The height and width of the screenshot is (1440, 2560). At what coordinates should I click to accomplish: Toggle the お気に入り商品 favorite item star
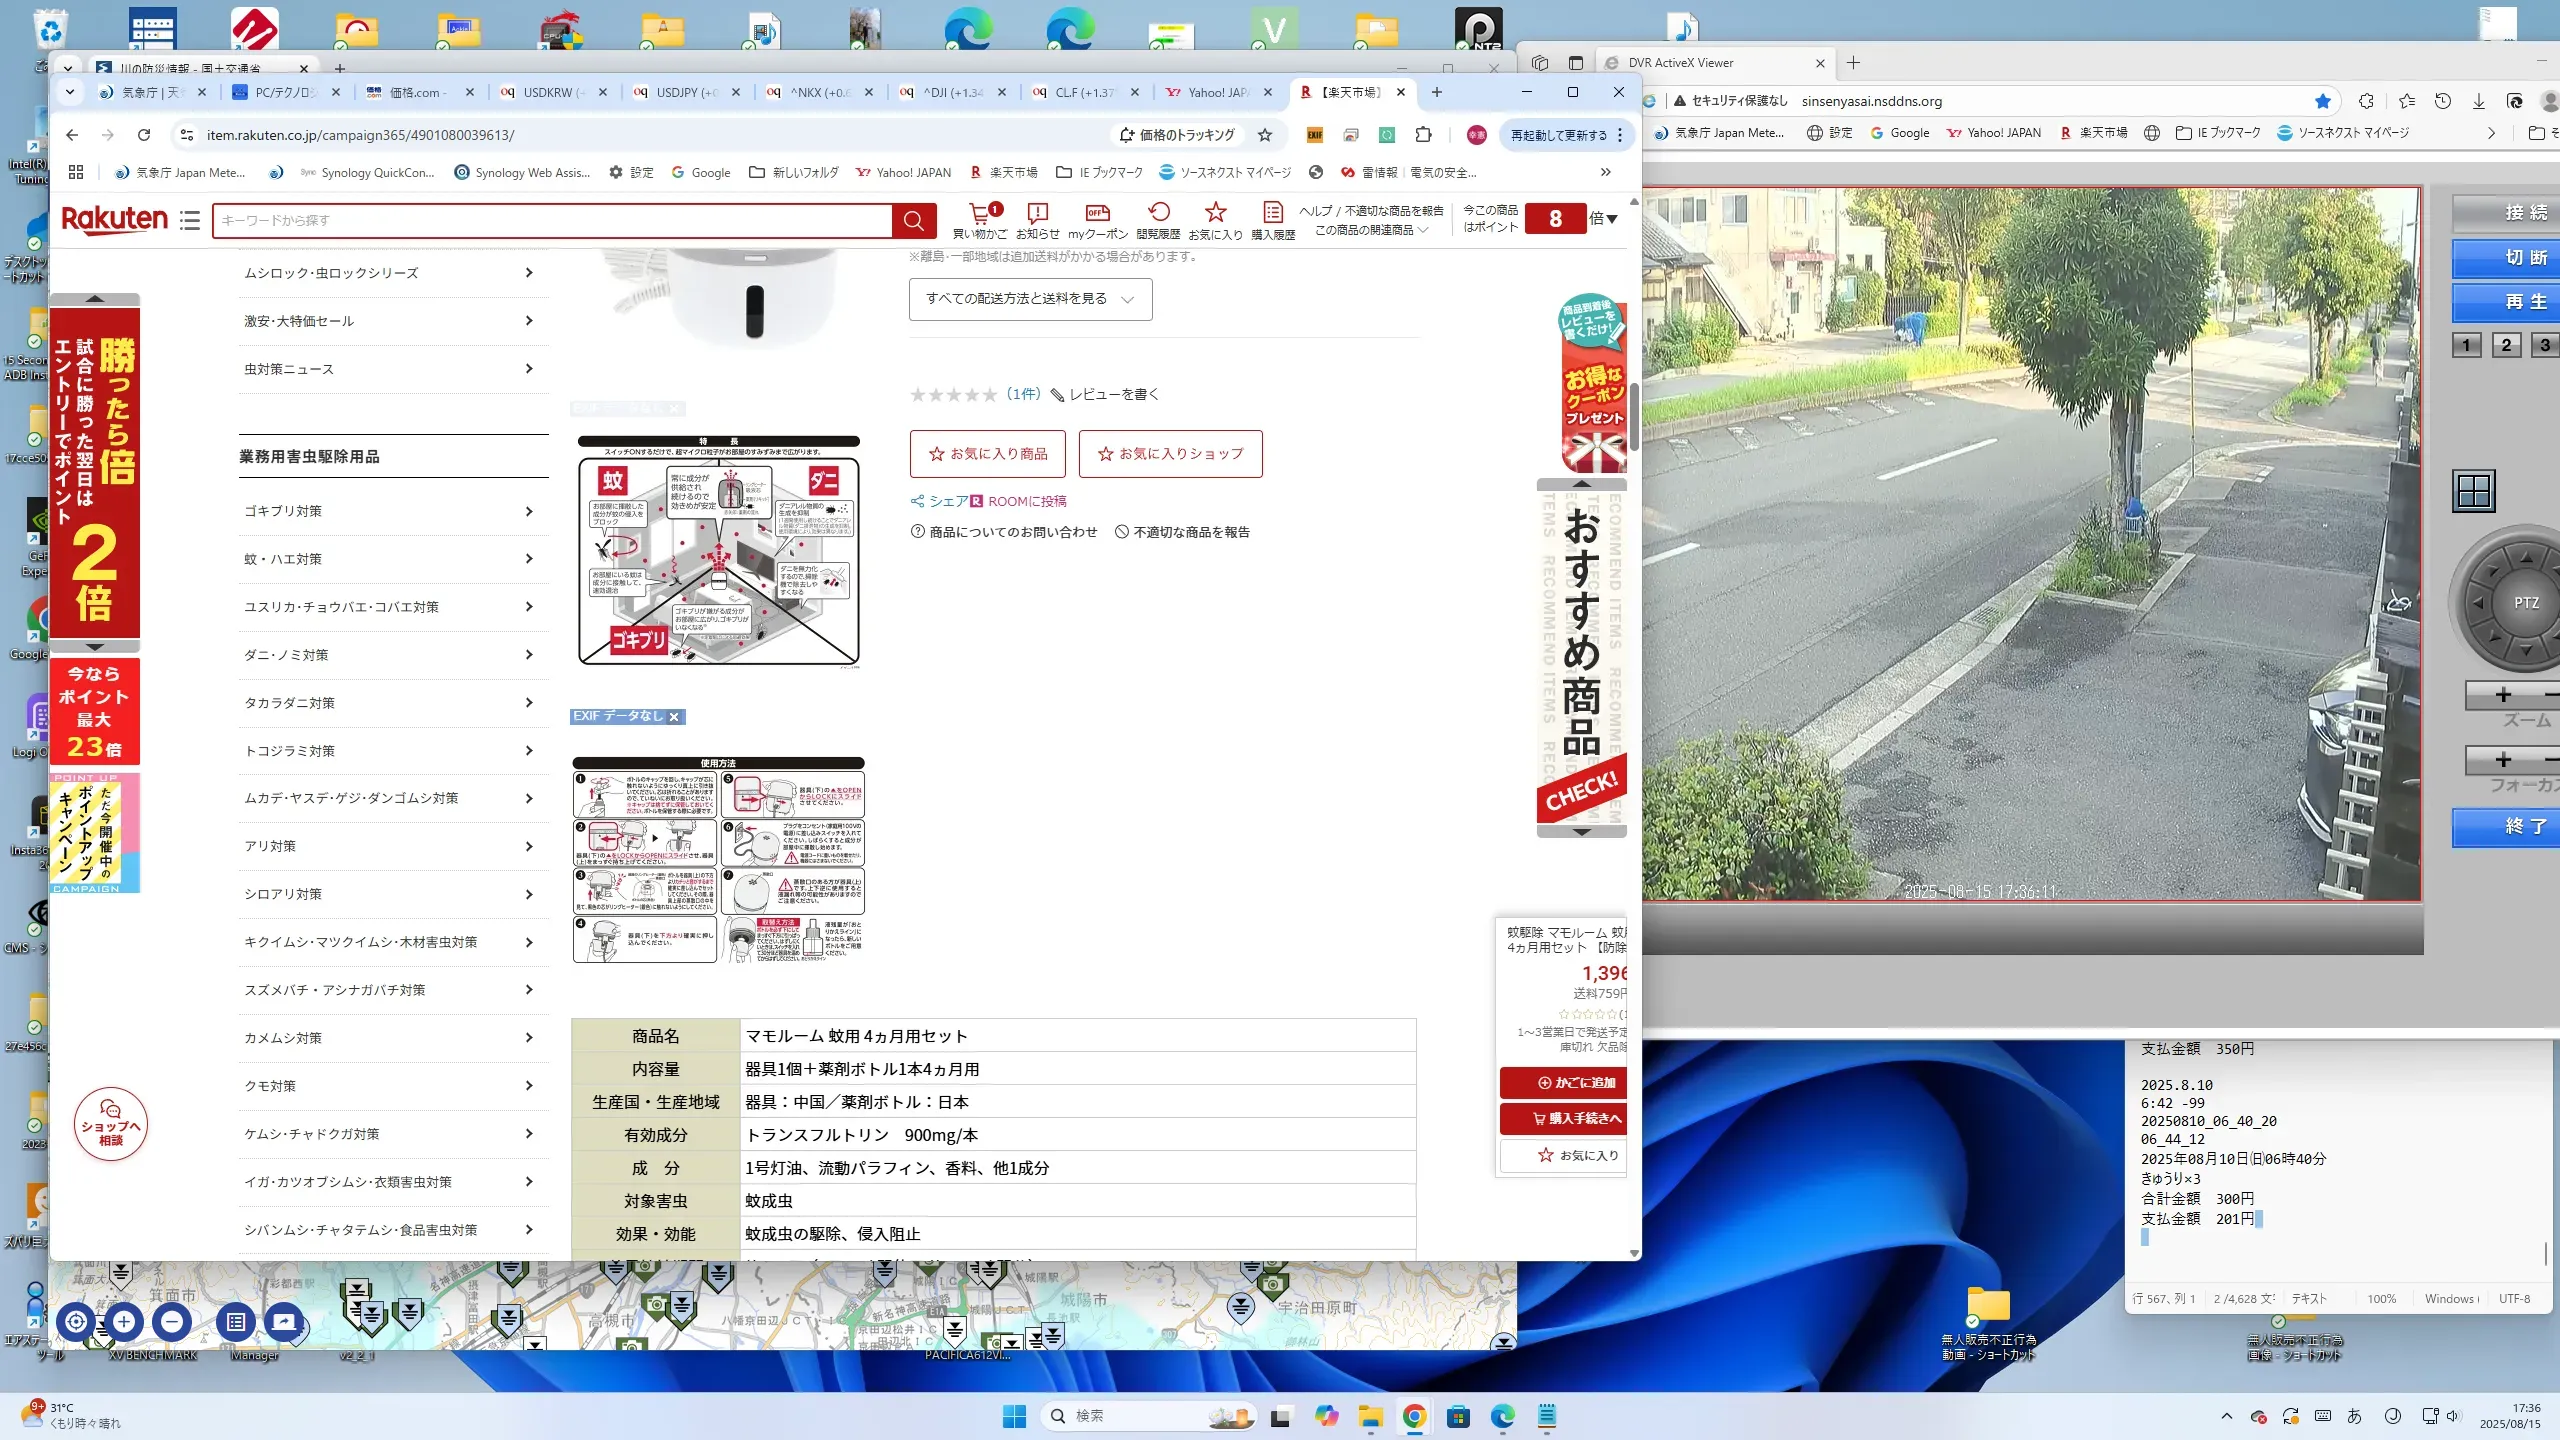click(937, 454)
